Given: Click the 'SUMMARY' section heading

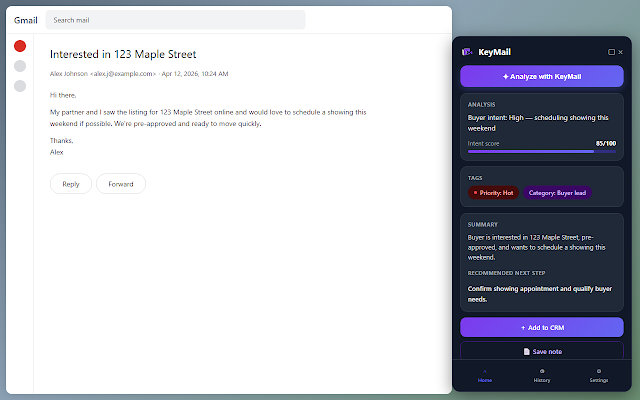Looking at the screenshot, I should pyautogui.click(x=482, y=224).
